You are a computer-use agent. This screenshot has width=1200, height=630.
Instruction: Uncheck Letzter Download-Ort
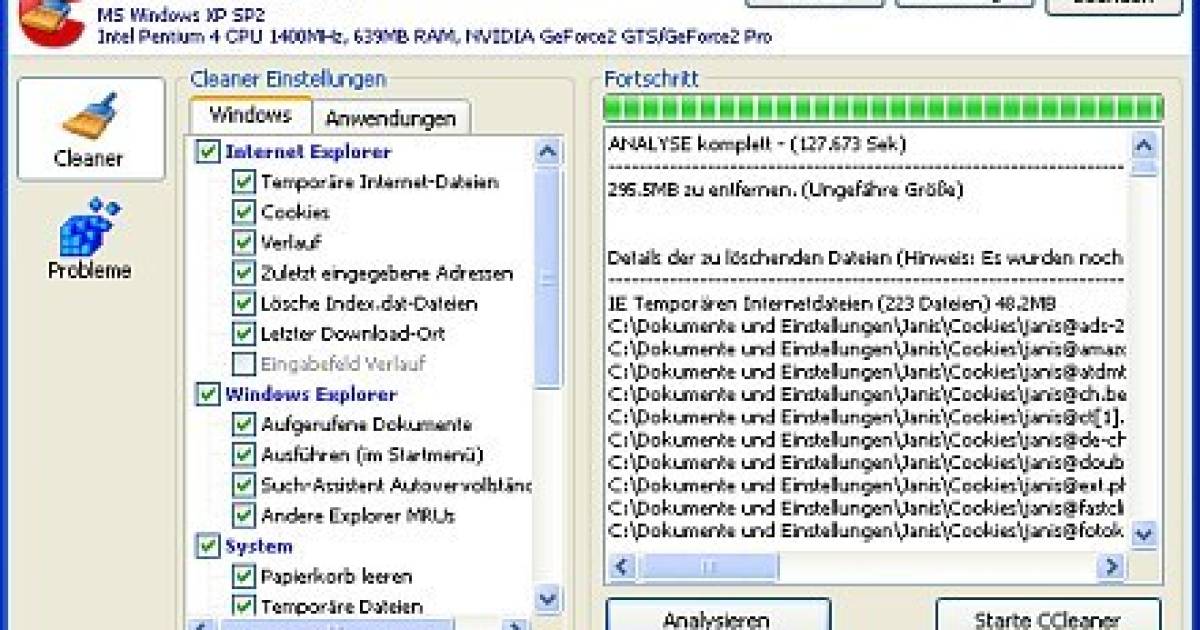pos(243,333)
